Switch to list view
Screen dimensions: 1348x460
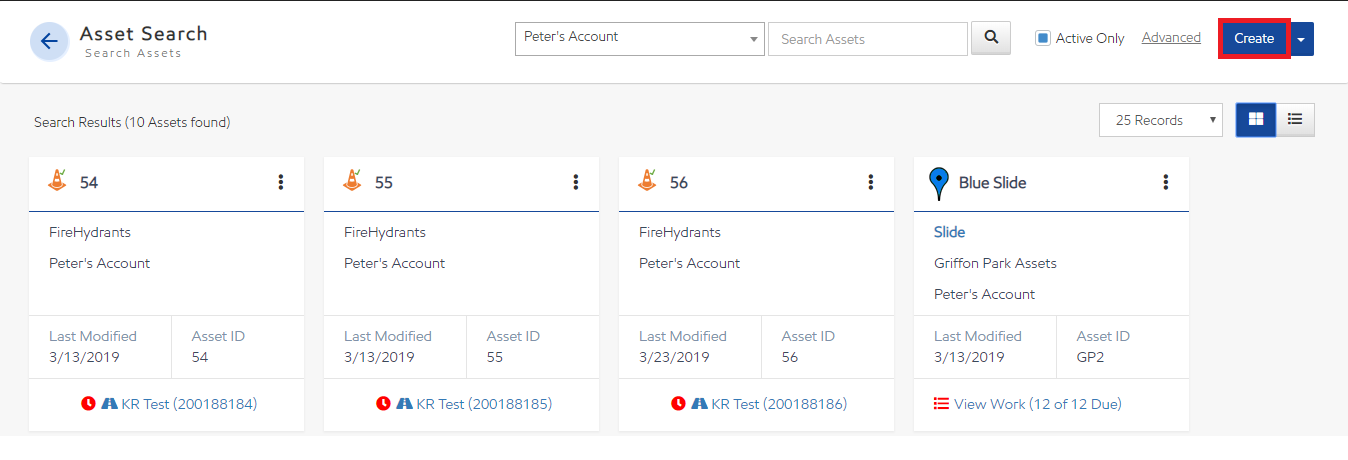[1295, 120]
